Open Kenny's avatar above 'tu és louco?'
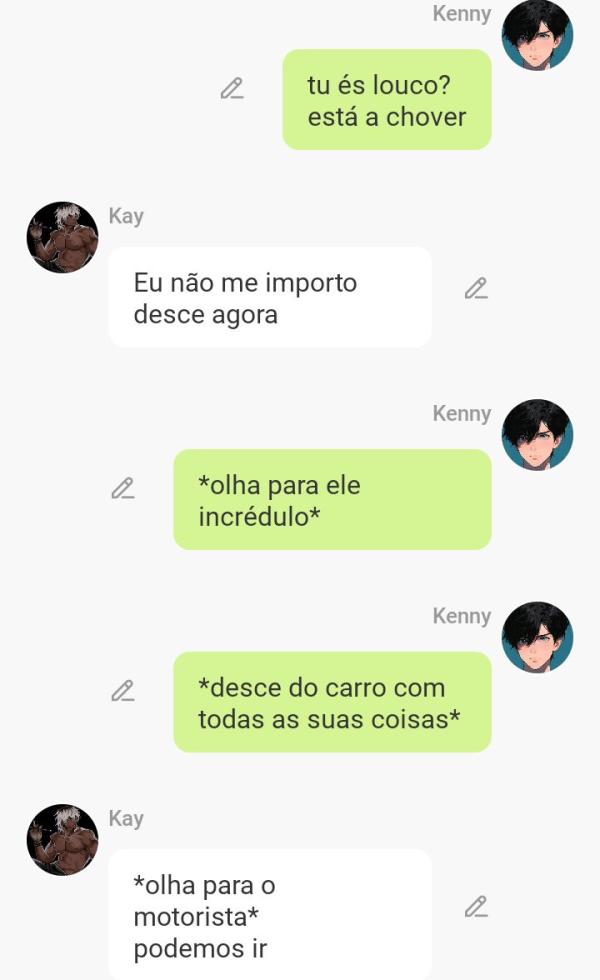Image resolution: width=600 pixels, height=980 pixels. click(538, 34)
